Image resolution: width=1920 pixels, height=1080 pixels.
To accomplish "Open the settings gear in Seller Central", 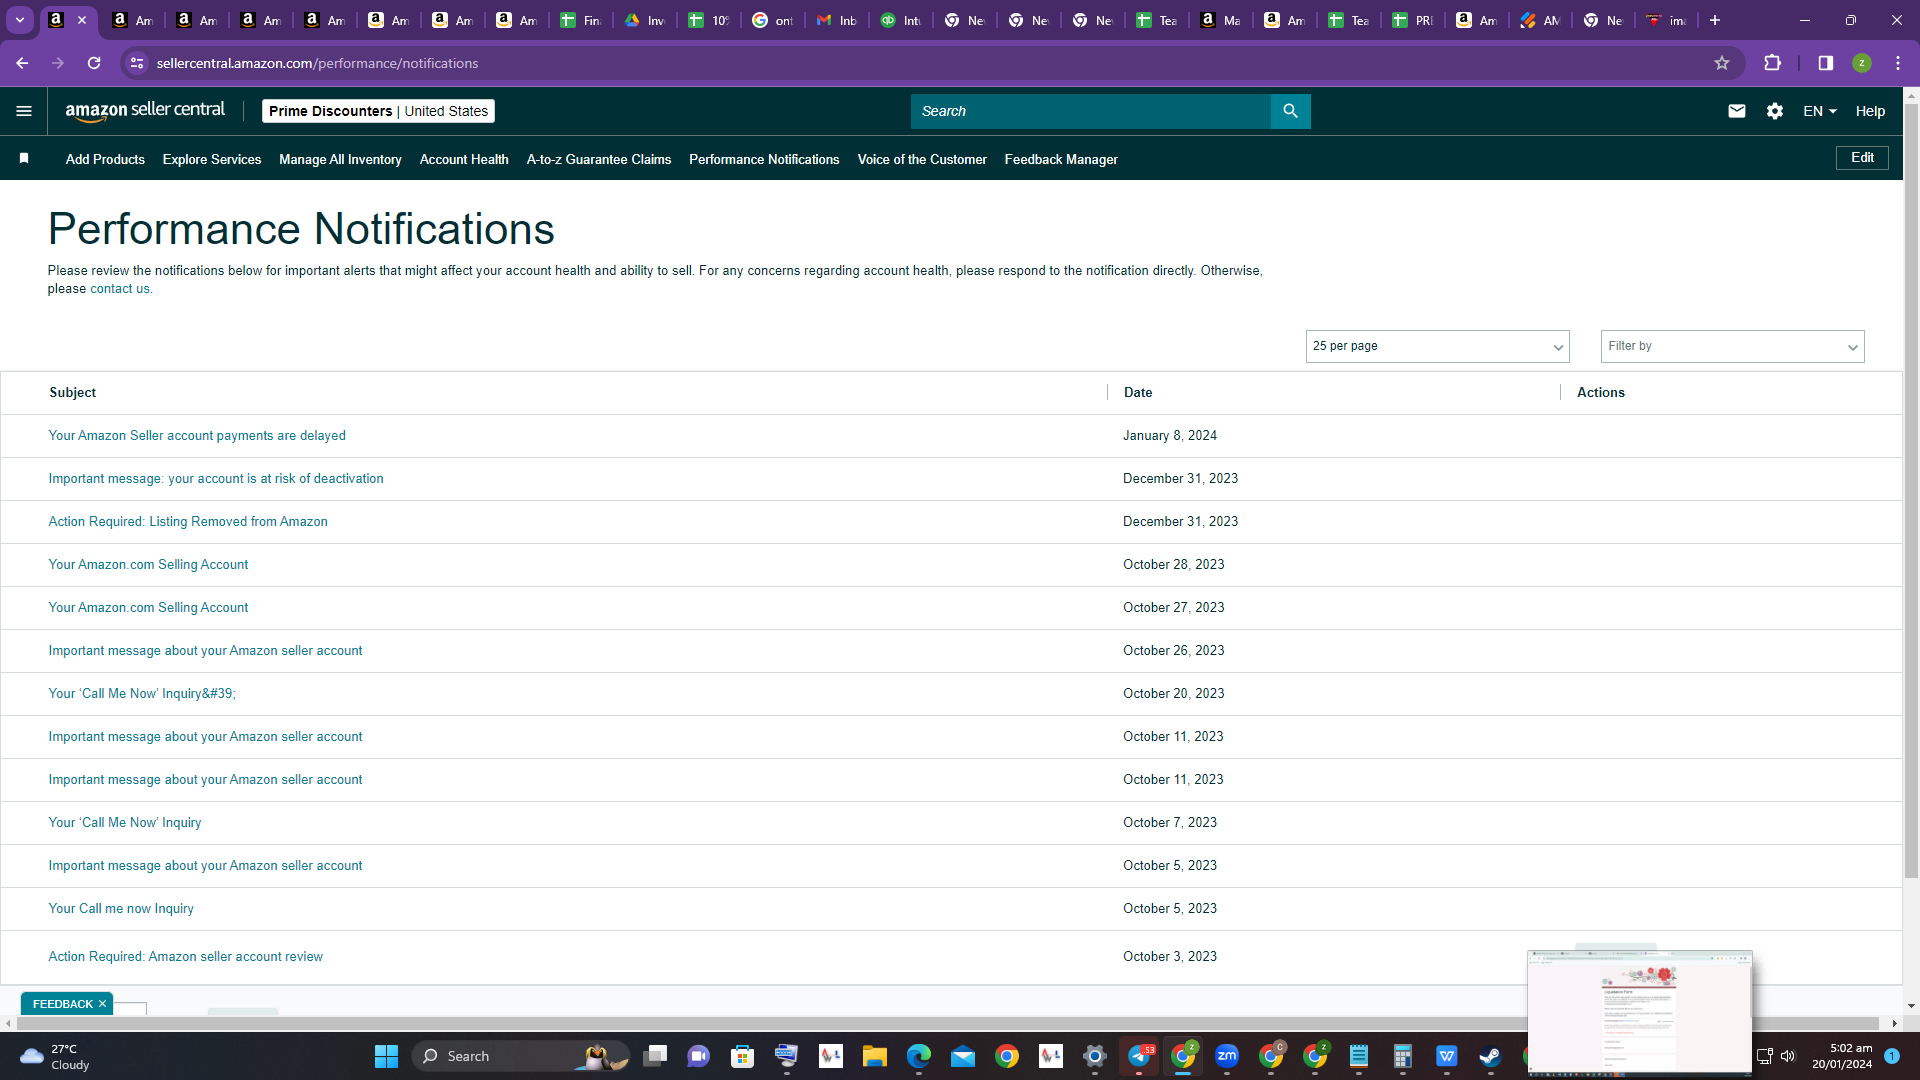I will click(1775, 111).
